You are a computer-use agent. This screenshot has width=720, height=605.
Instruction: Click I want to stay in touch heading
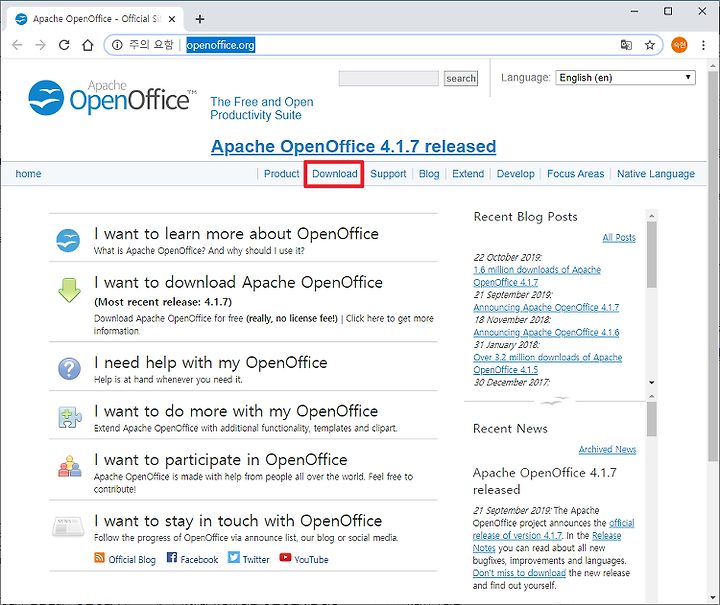[x=238, y=521]
